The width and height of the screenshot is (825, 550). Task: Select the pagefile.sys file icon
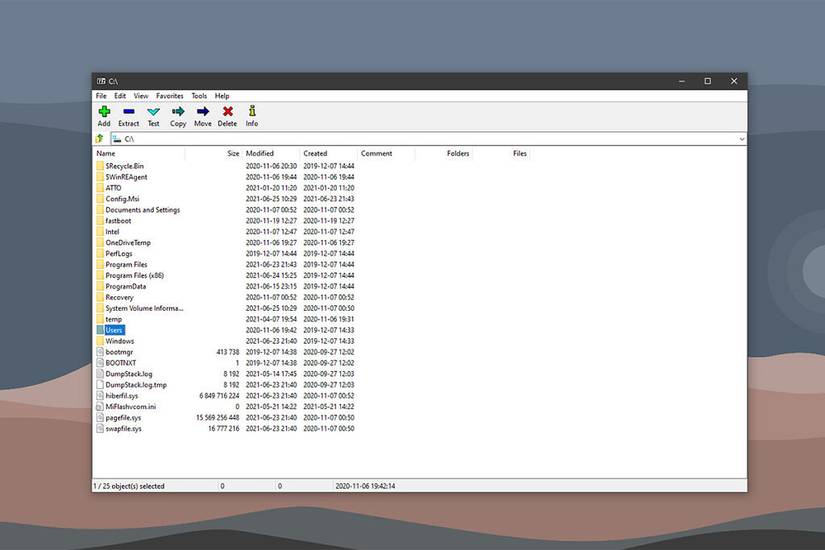tap(100, 417)
